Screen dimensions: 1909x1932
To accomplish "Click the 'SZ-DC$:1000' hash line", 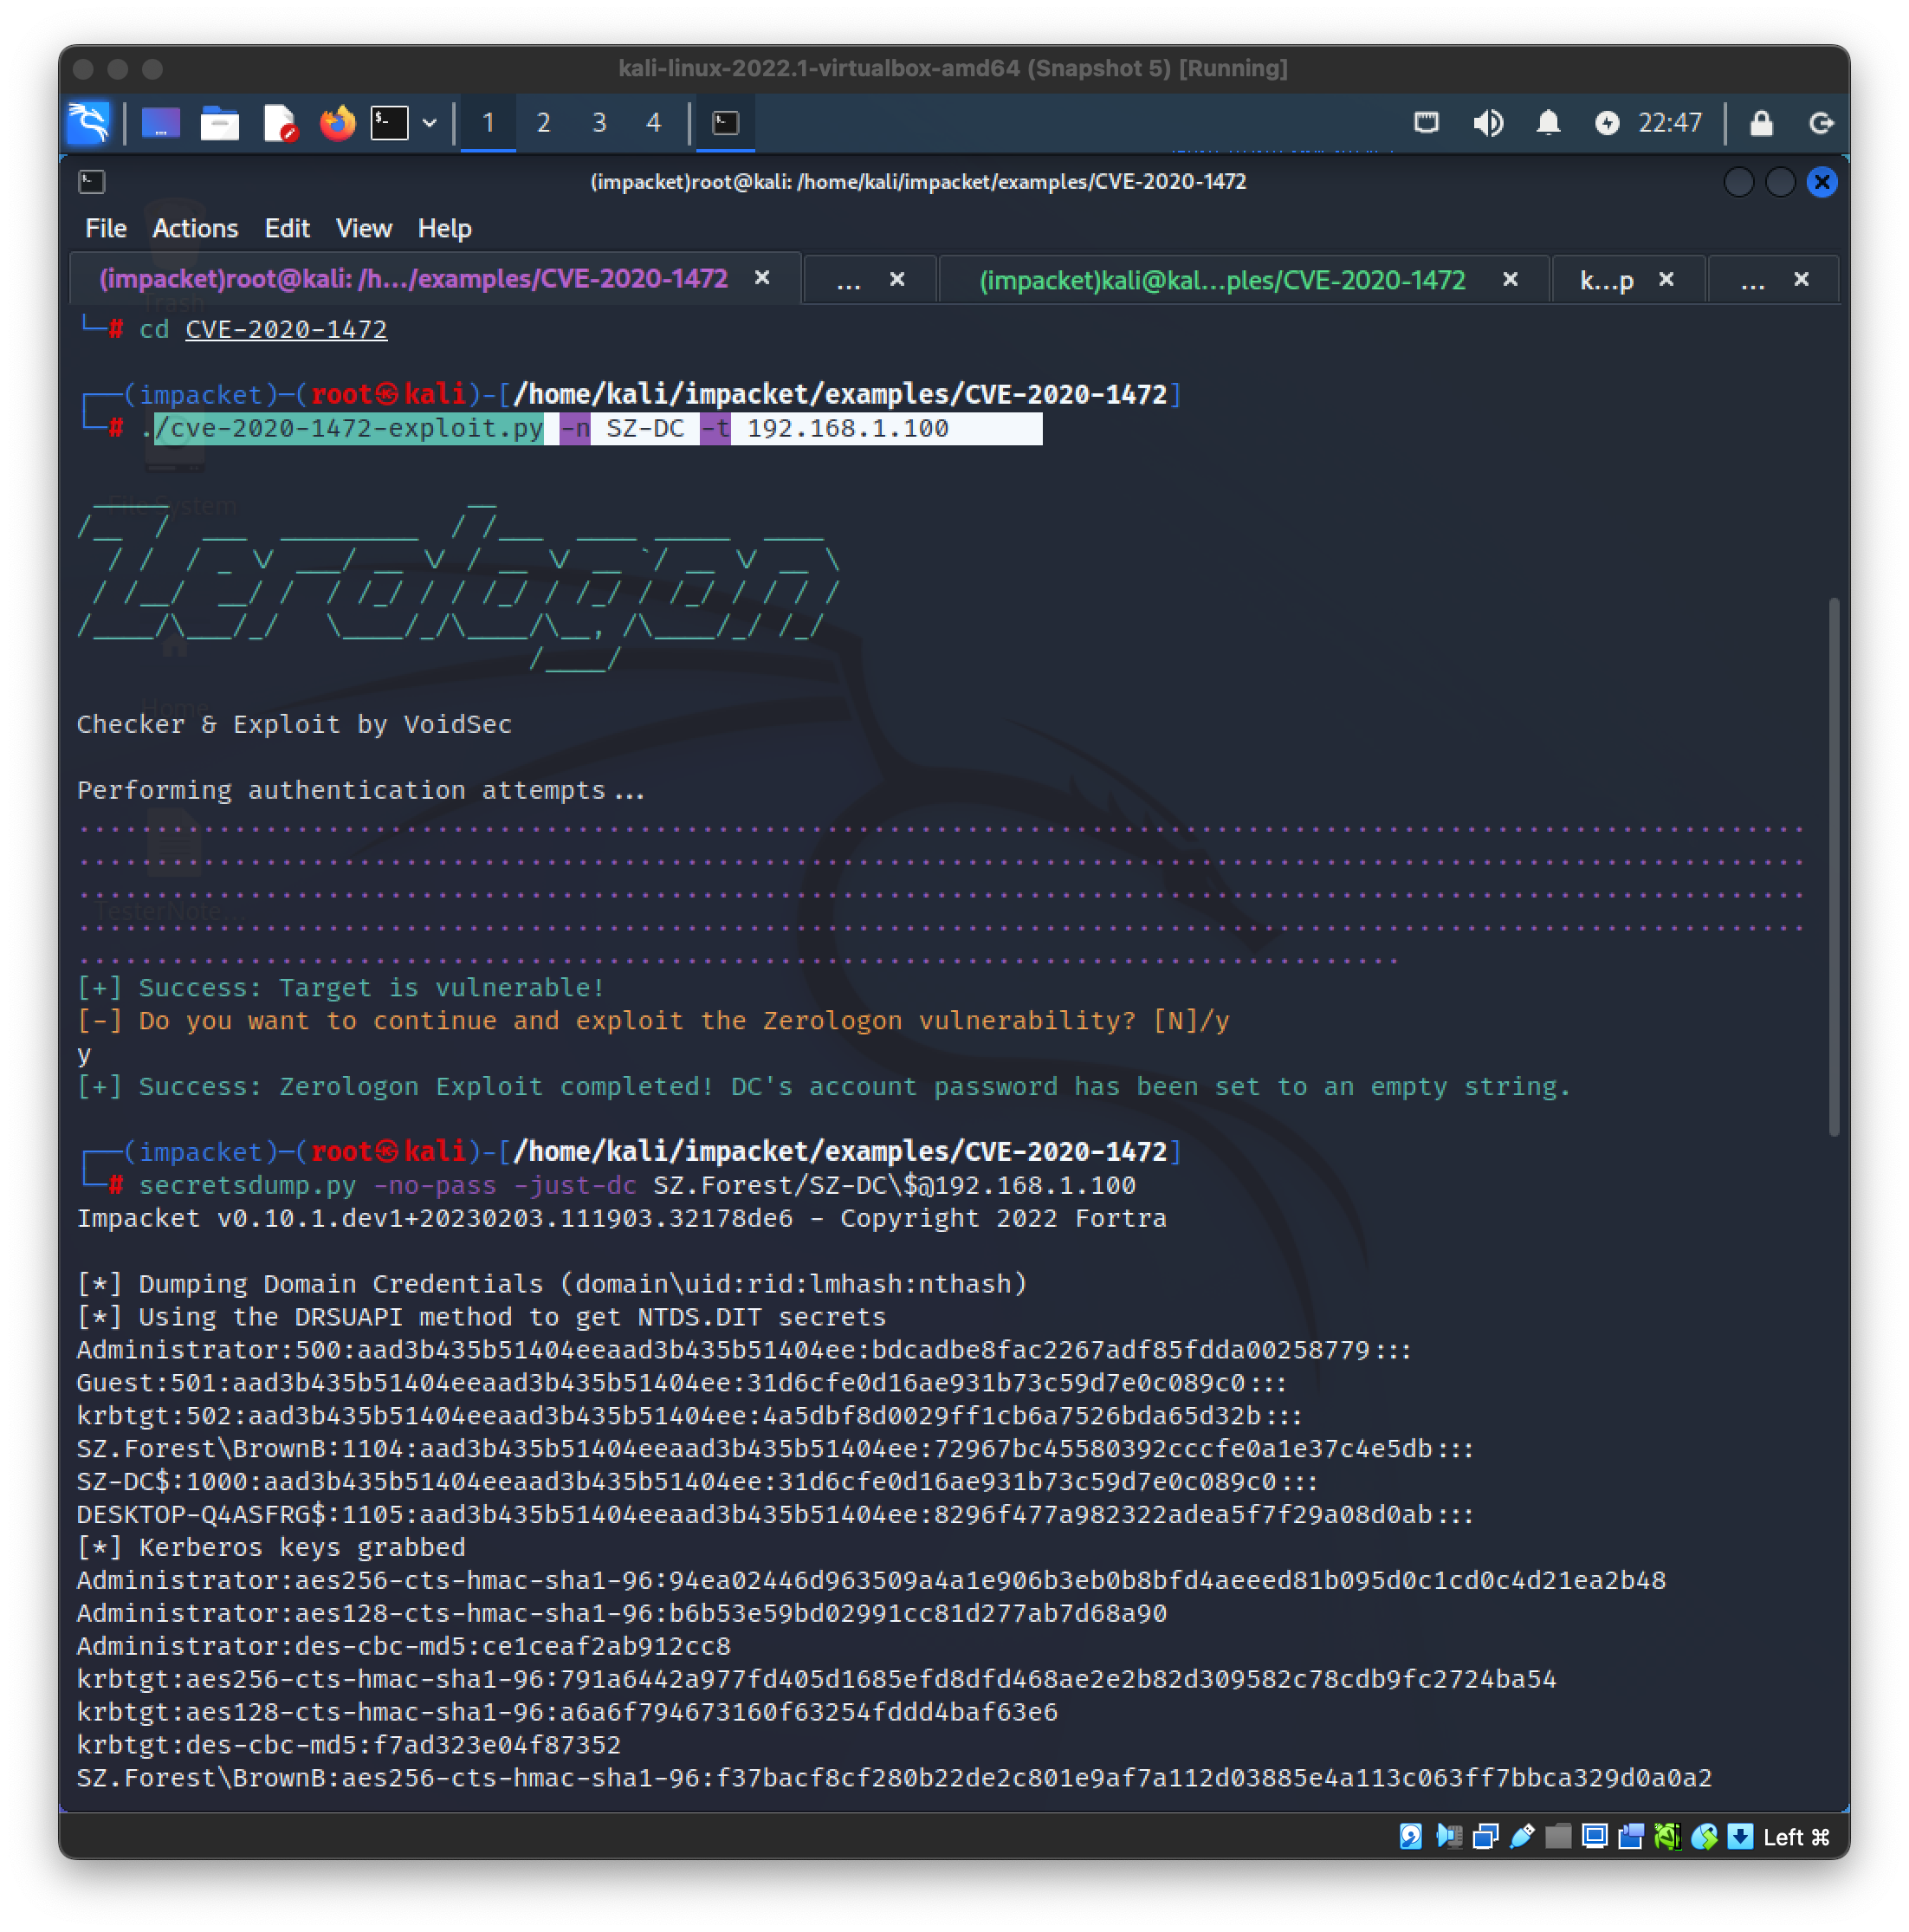I will point(698,1481).
